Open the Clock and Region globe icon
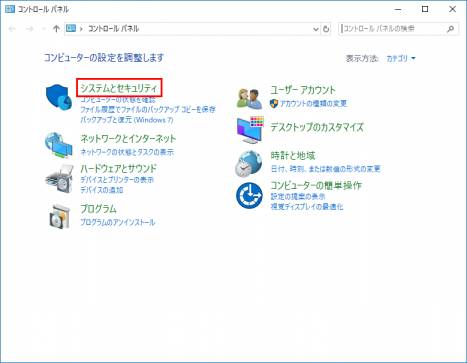This screenshot has height=363, width=467. tap(249, 163)
